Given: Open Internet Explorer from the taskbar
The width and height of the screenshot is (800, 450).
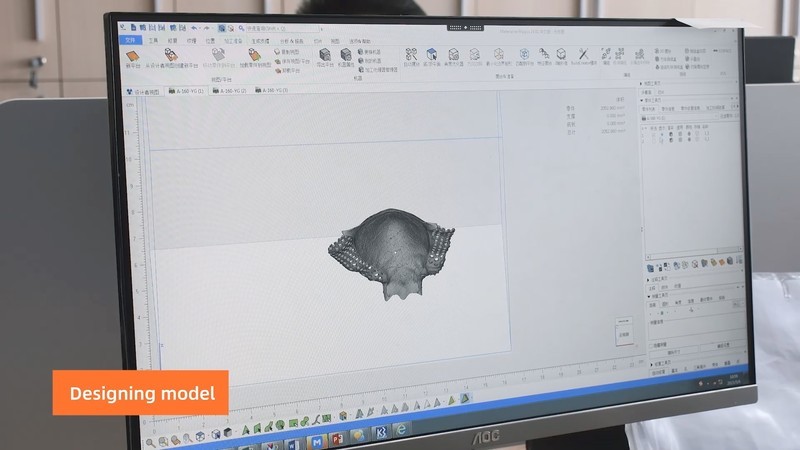Looking at the screenshot, I should tap(401, 430).
